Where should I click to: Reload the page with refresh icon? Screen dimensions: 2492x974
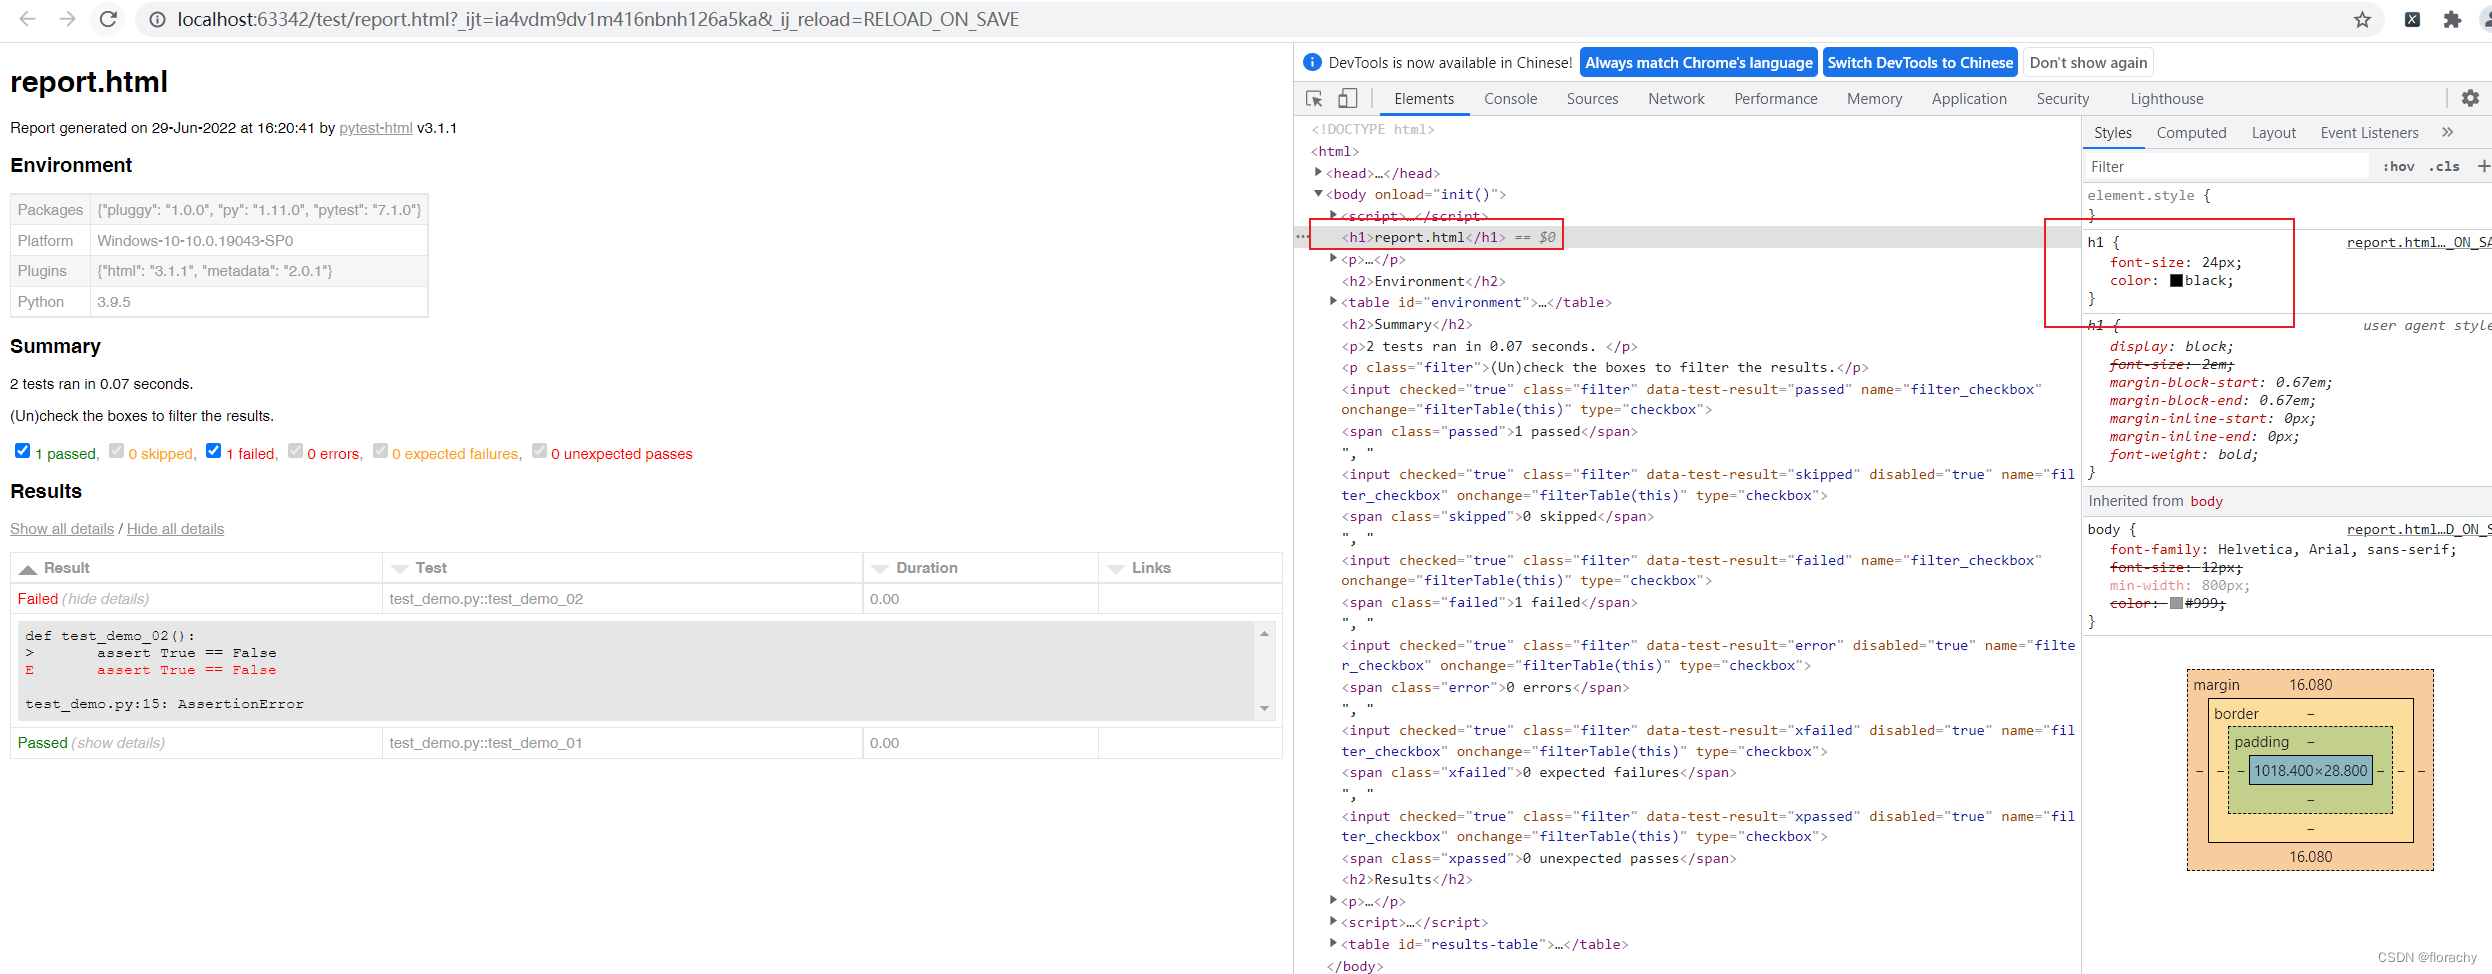click(x=108, y=19)
